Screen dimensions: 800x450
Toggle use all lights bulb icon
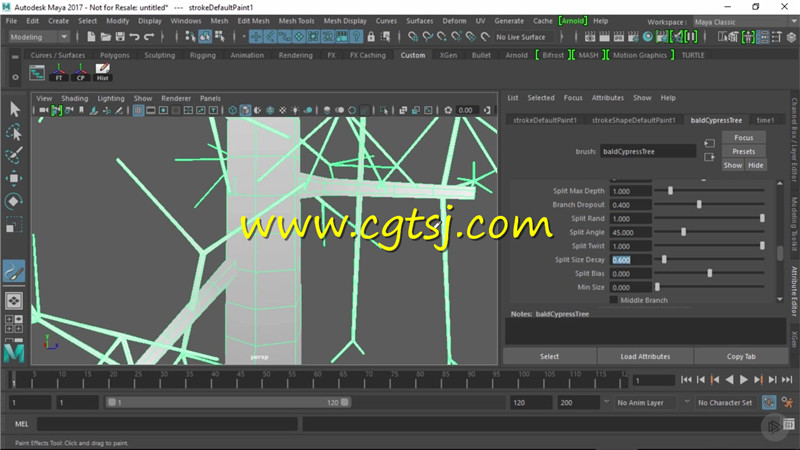tap(295, 110)
